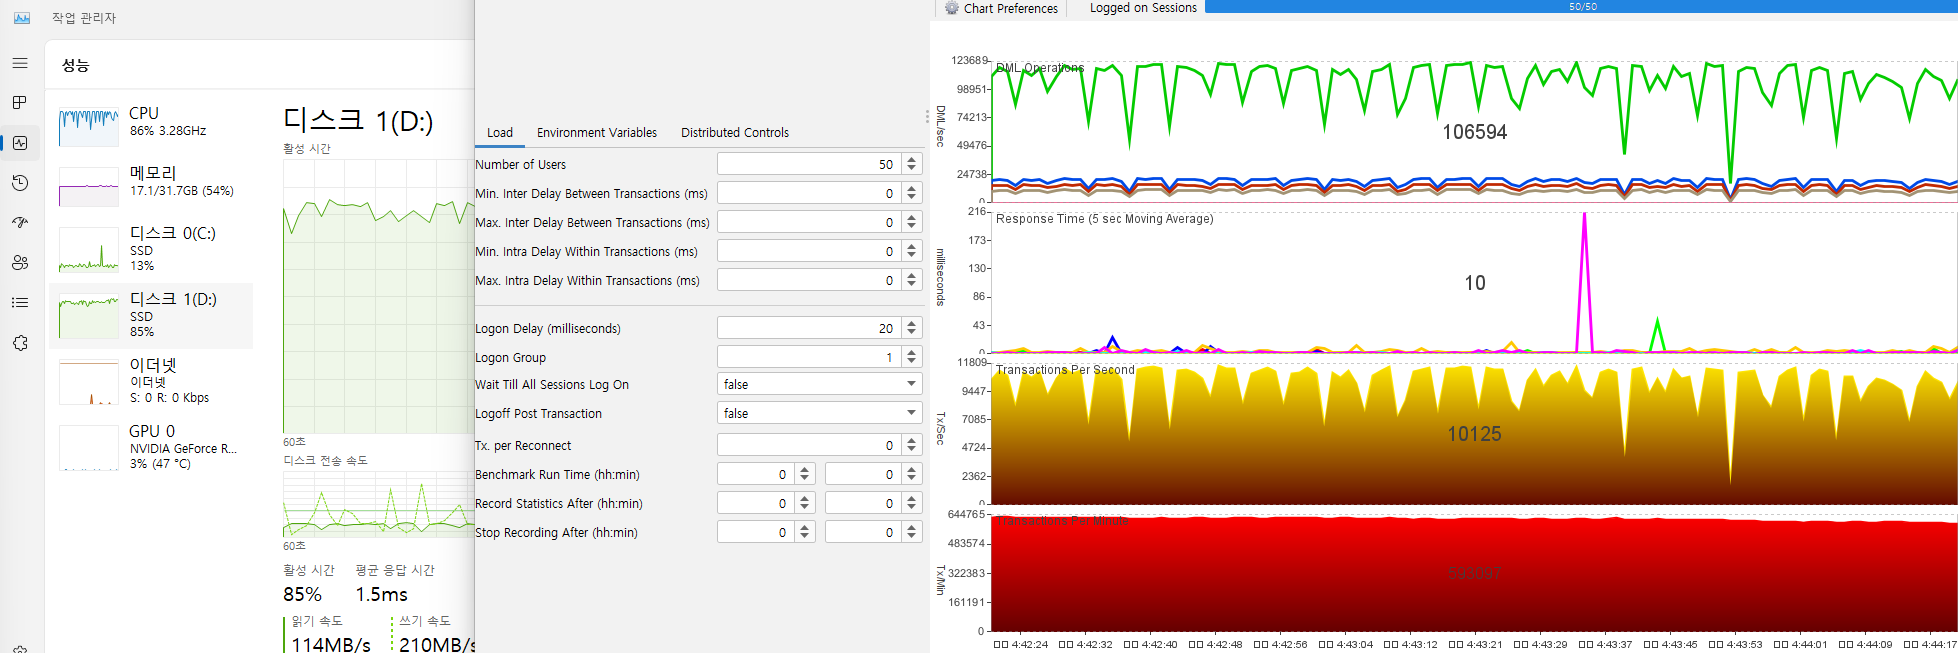Image resolution: width=1958 pixels, height=653 pixels.
Task: Click the Logged on Sessions label
Action: [1142, 8]
